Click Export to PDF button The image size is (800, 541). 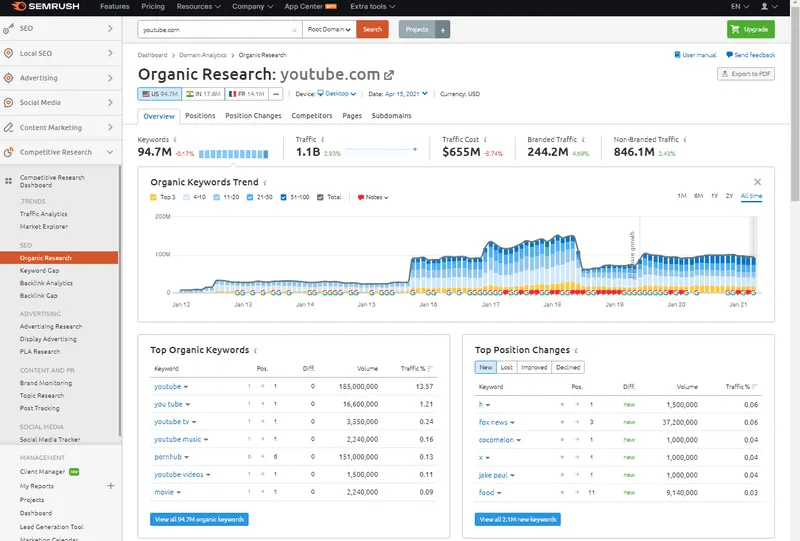[x=746, y=74]
